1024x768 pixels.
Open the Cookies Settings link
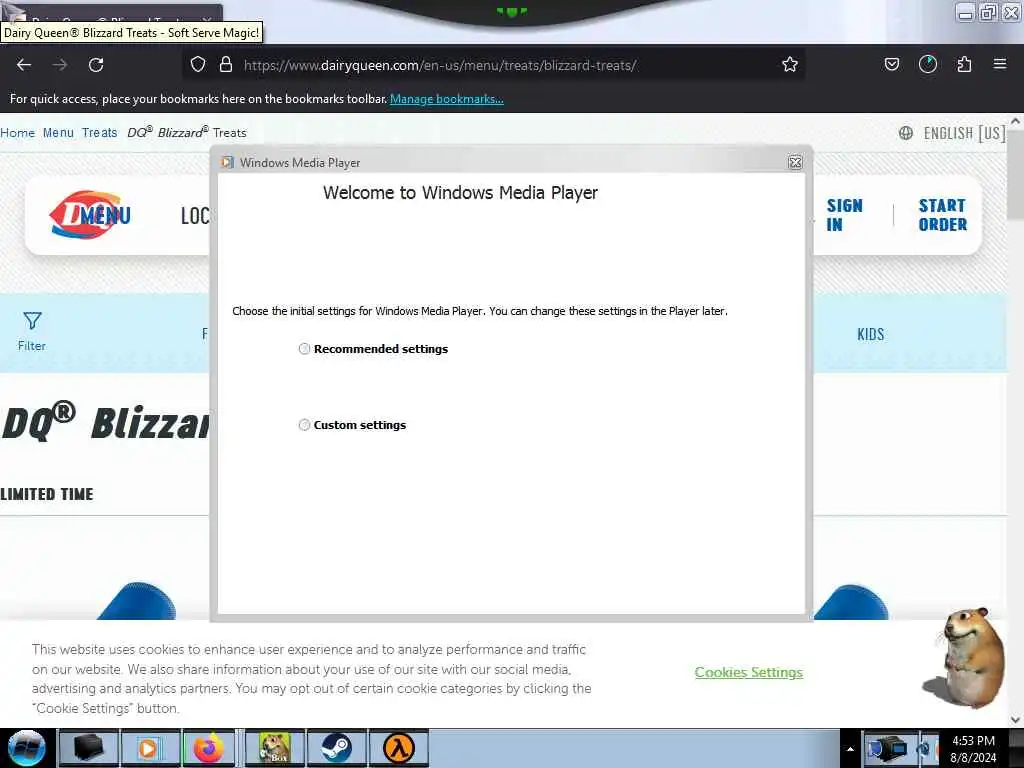pos(748,672)
